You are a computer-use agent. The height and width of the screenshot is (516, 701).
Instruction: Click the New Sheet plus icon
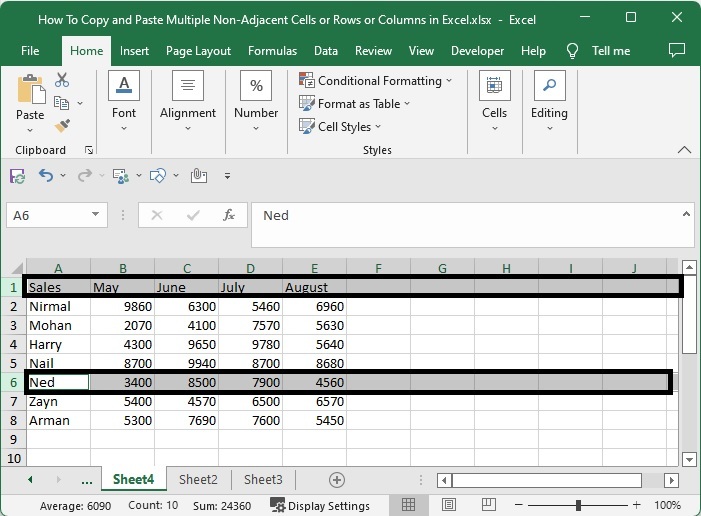[337, 480]
